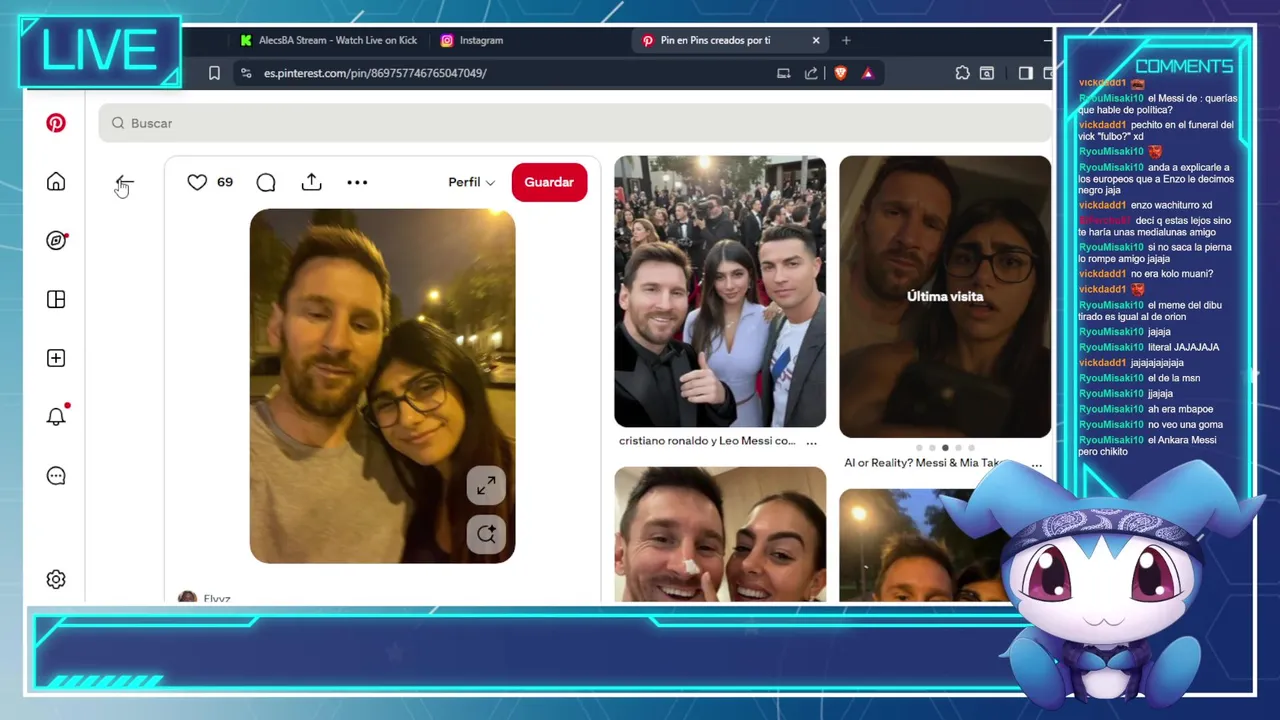Click the 69 likes count
Viewport: 1280px width, 720px height.
[x=225, y=182]
